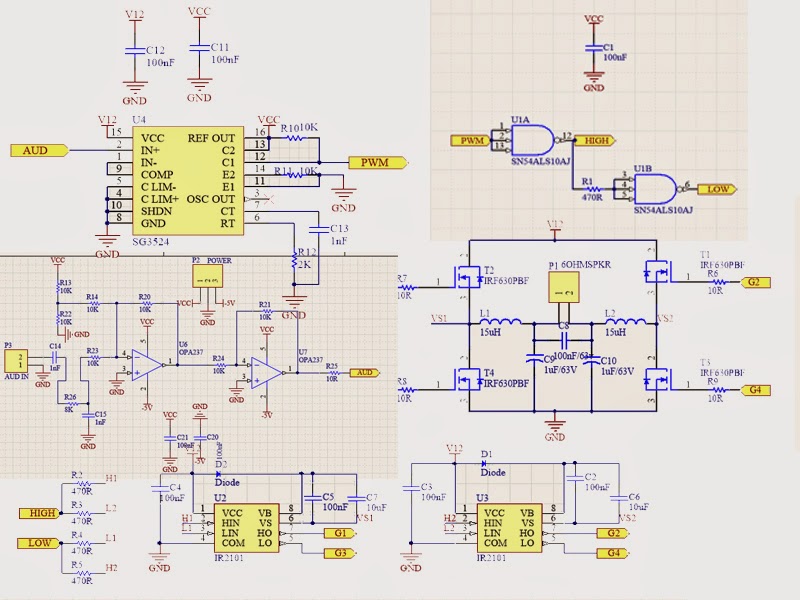The image size is (800, 600).
Task: Select the G1 output port
Action: click(x=342, y=533)
